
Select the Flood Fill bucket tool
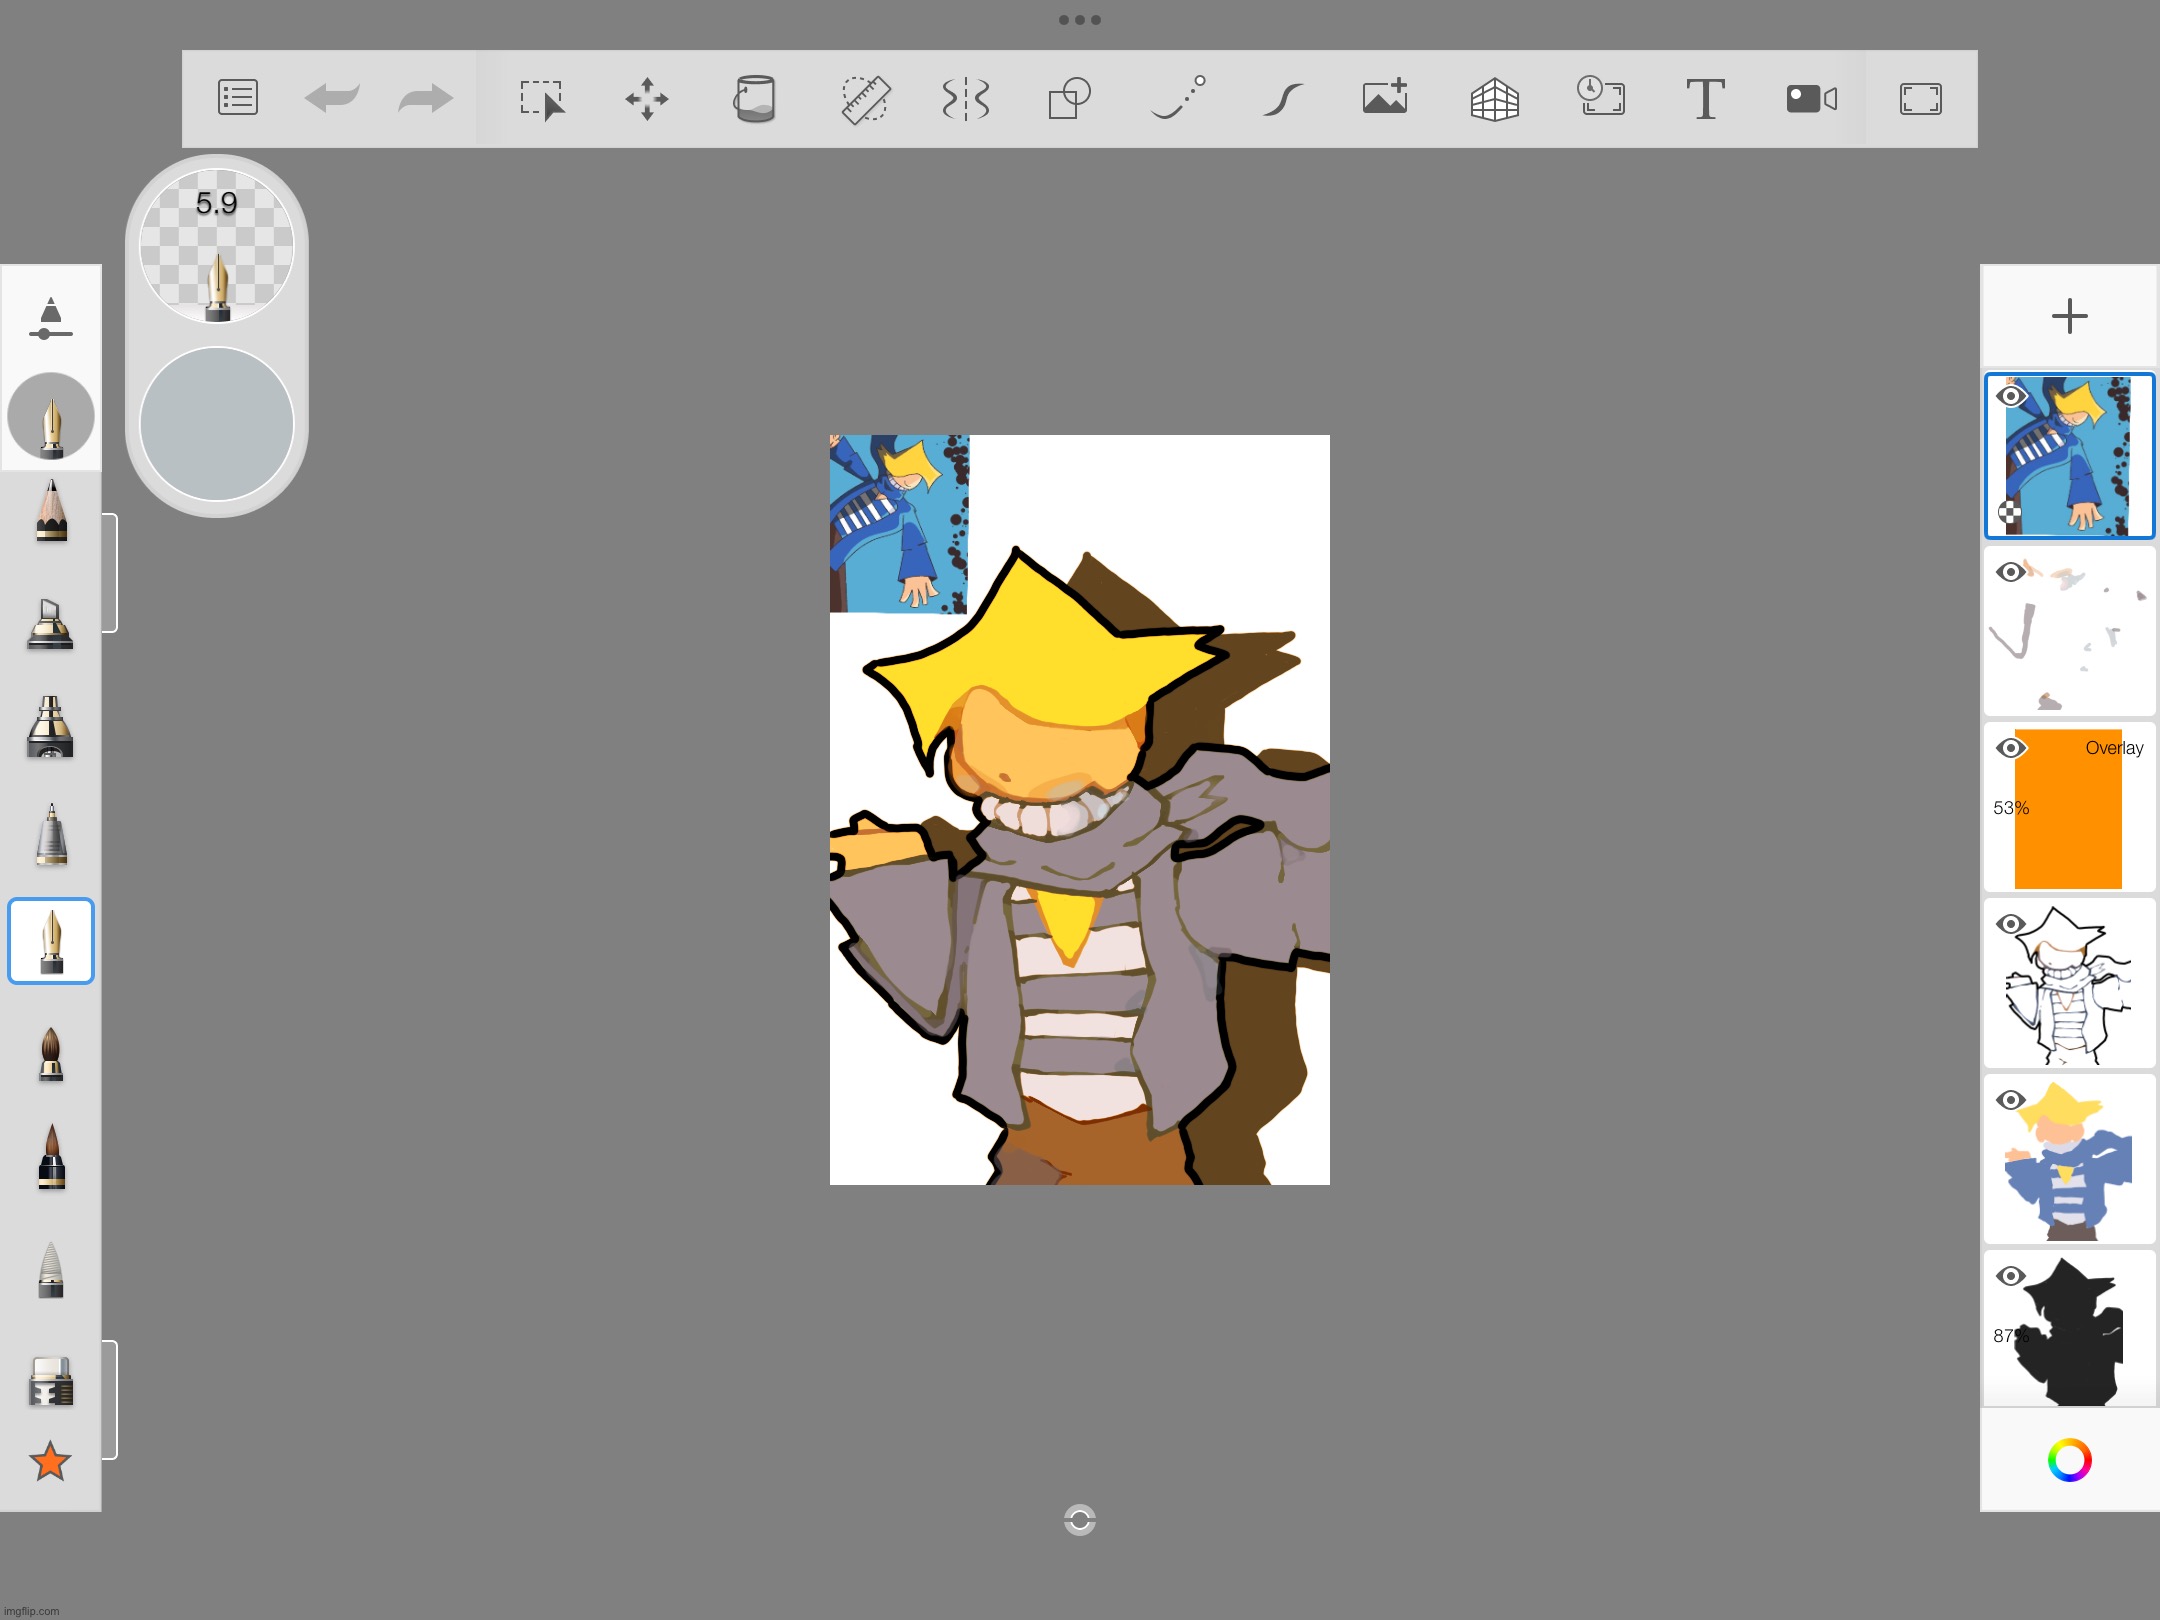click(755, 99)
